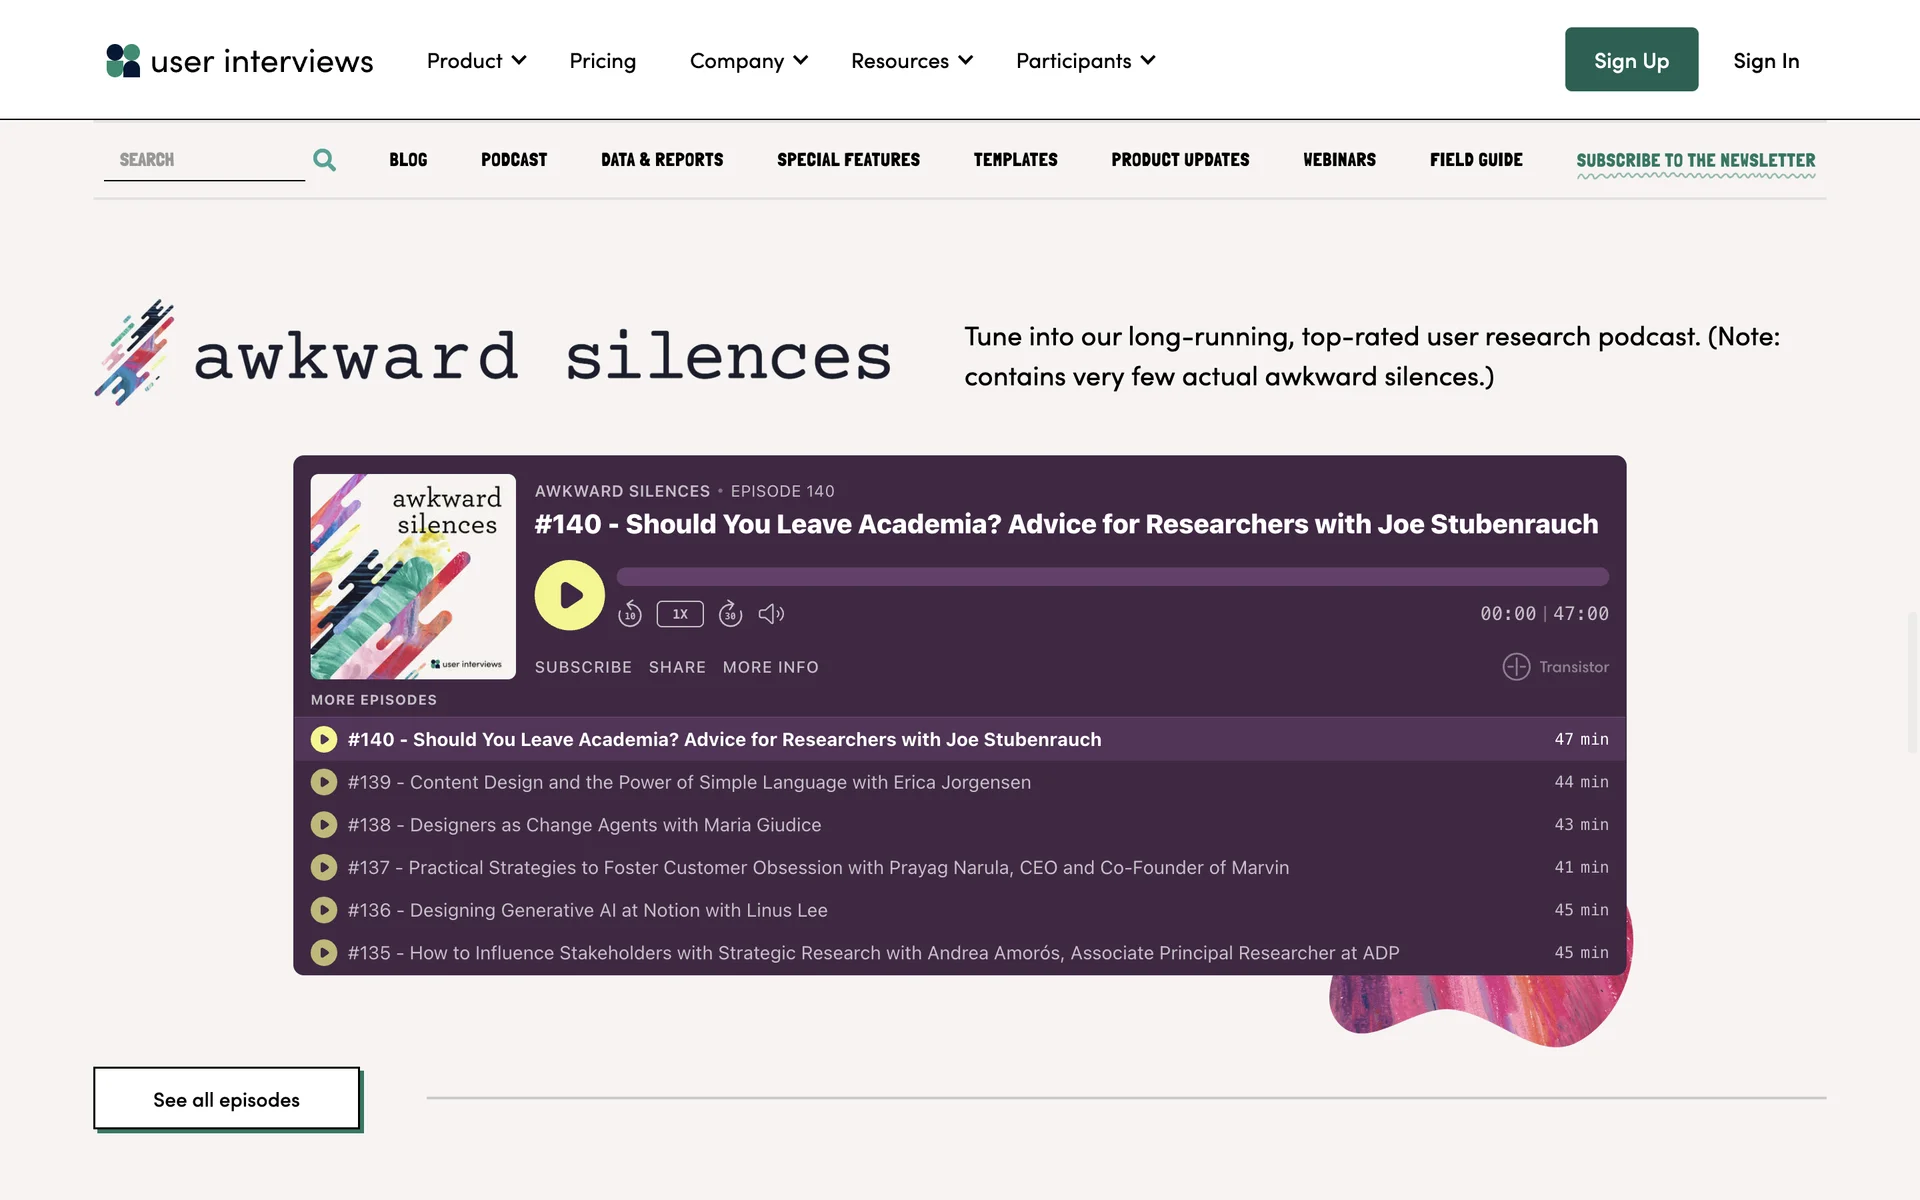Viewport: 1920px width, 1200px height.
Task: Open the Transistor logo link
Action: [x=1555, y=667]
